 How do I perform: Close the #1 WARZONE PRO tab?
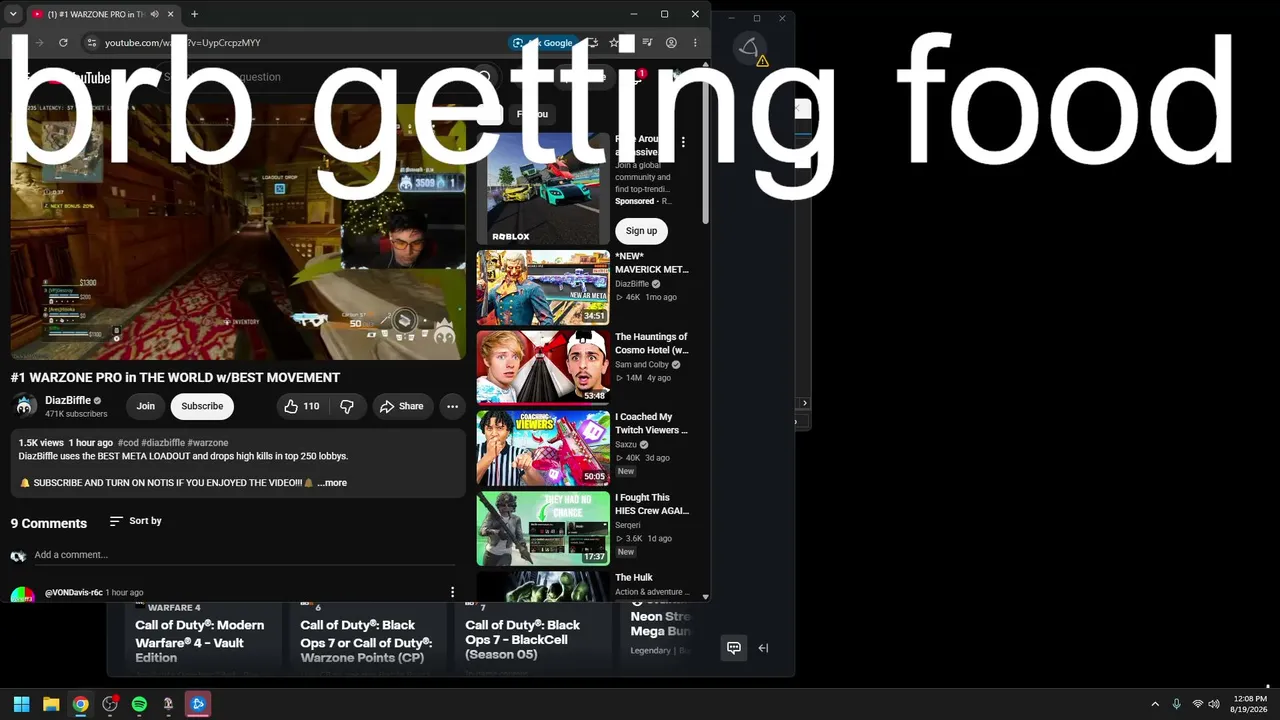point(170,14)
